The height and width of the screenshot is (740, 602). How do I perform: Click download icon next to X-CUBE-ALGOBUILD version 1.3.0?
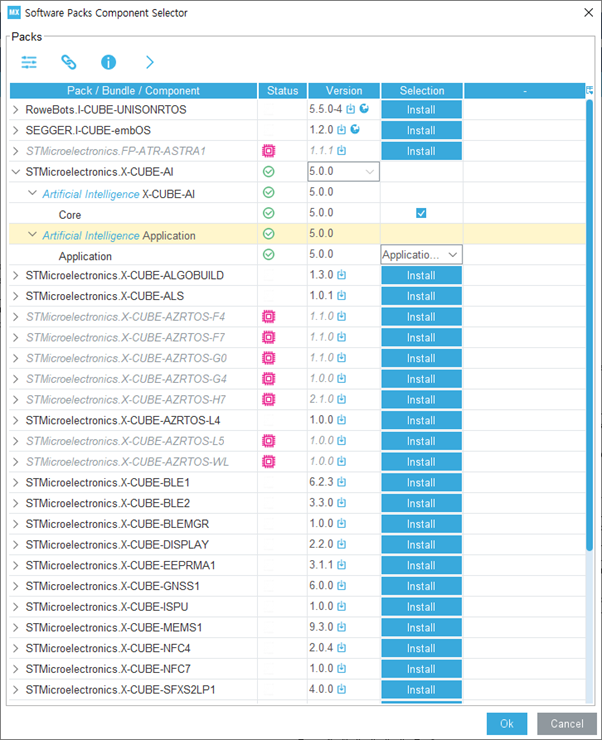[342, 275]
